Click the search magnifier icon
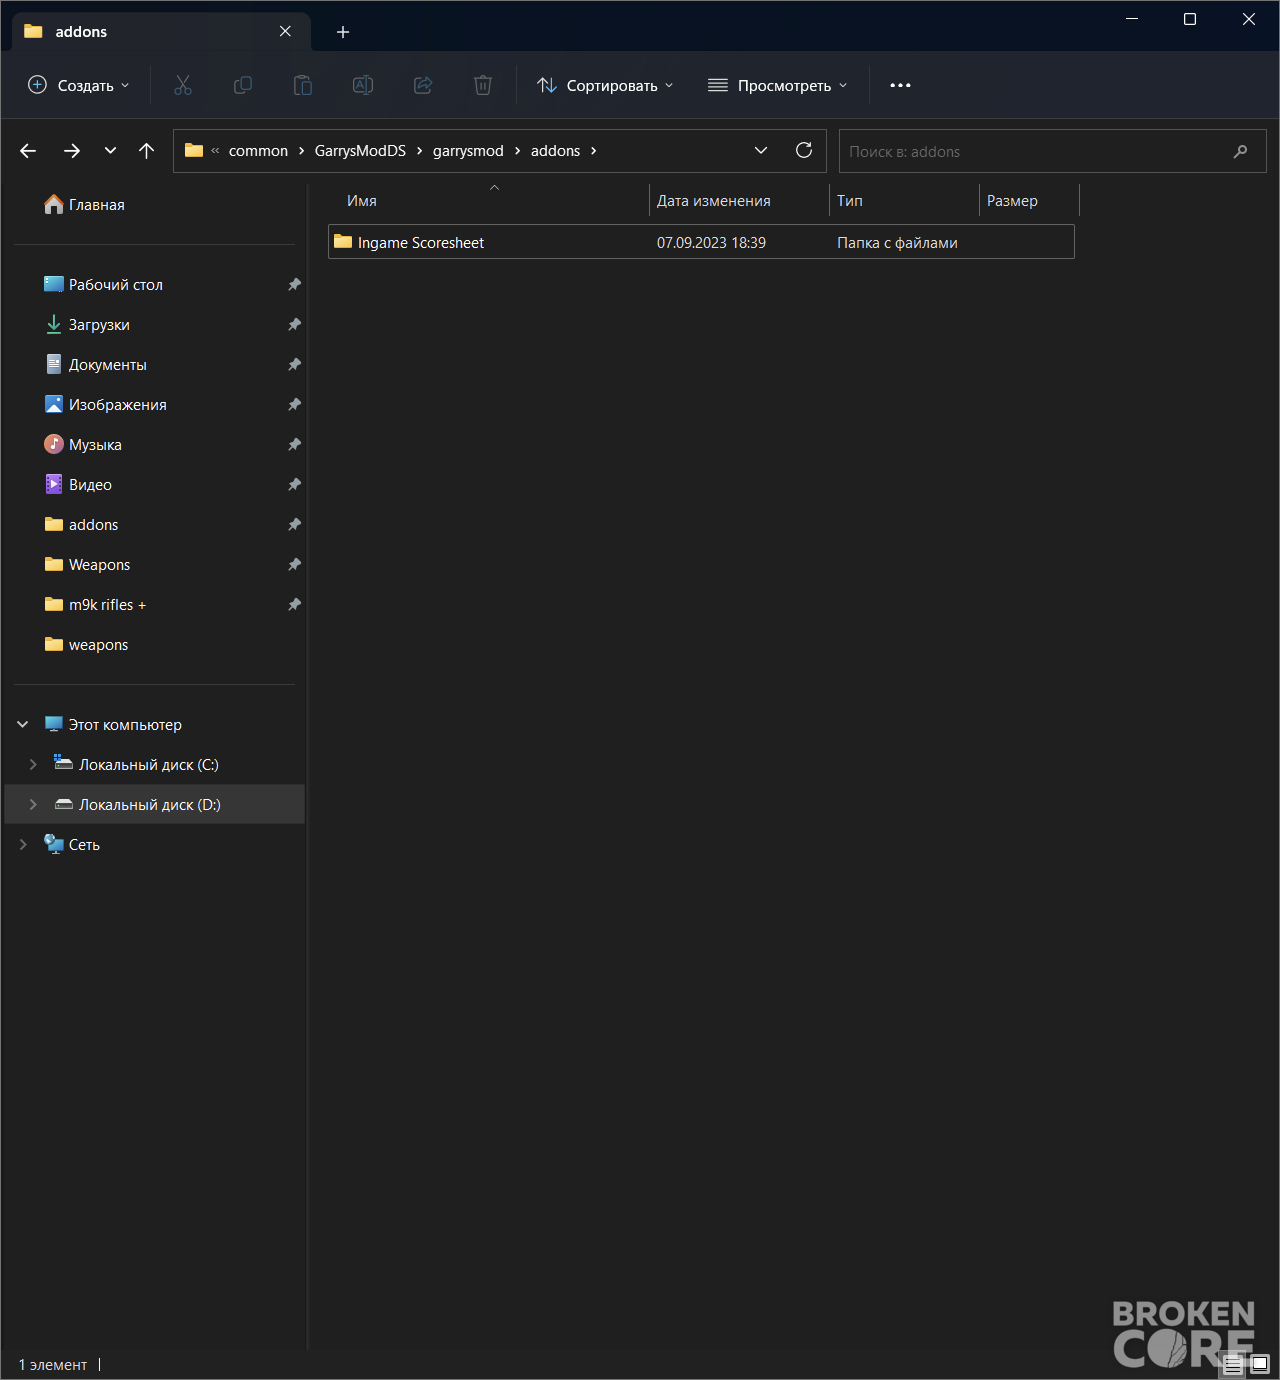The height and width of the screenshot is (1380, 1280). pyautogui.click(x=1240, y=151)
